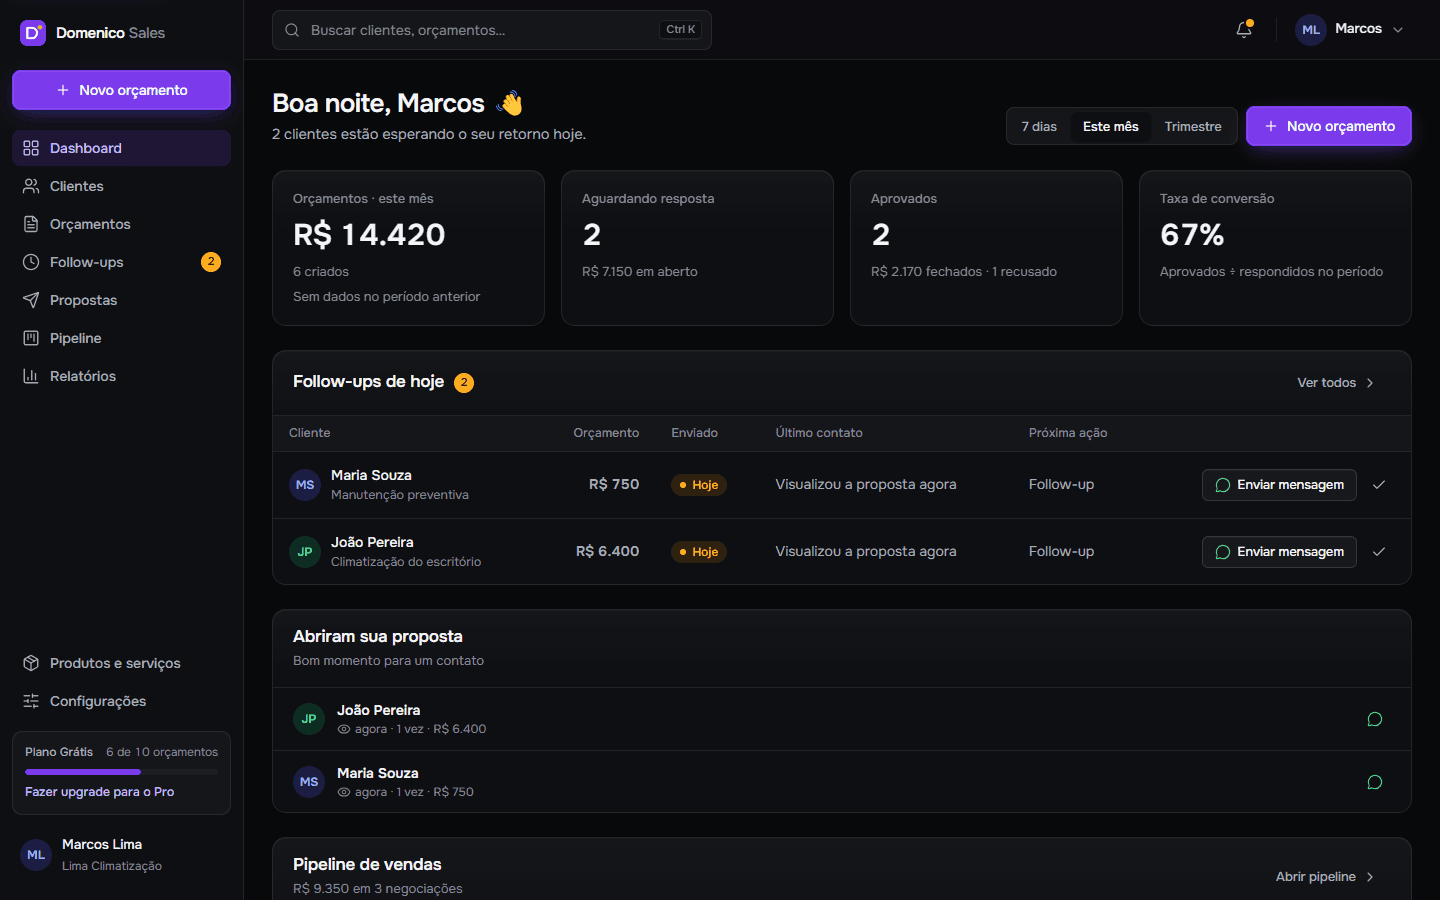Click chat icon for João Pereira proposal
Image resolution: width=1440 pixels, height=900 pixels.
(x=1375, y=719)
